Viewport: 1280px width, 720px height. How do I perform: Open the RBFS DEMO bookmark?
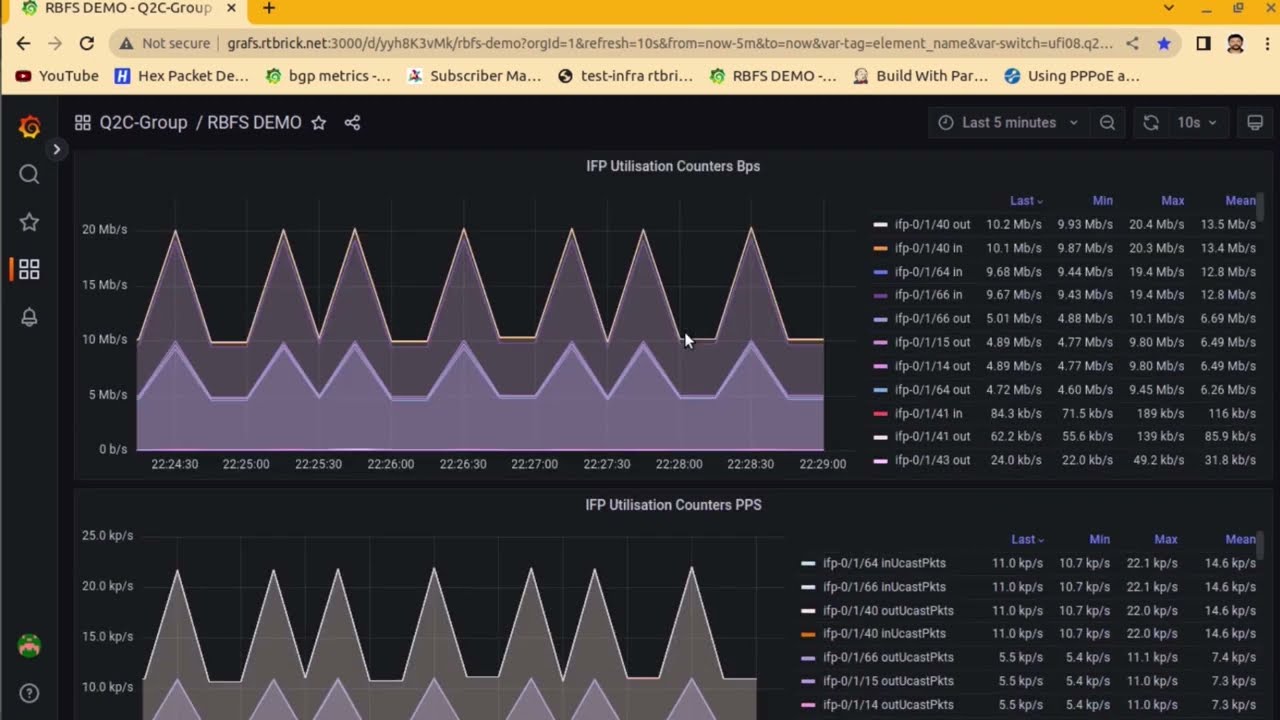[773, 76]
